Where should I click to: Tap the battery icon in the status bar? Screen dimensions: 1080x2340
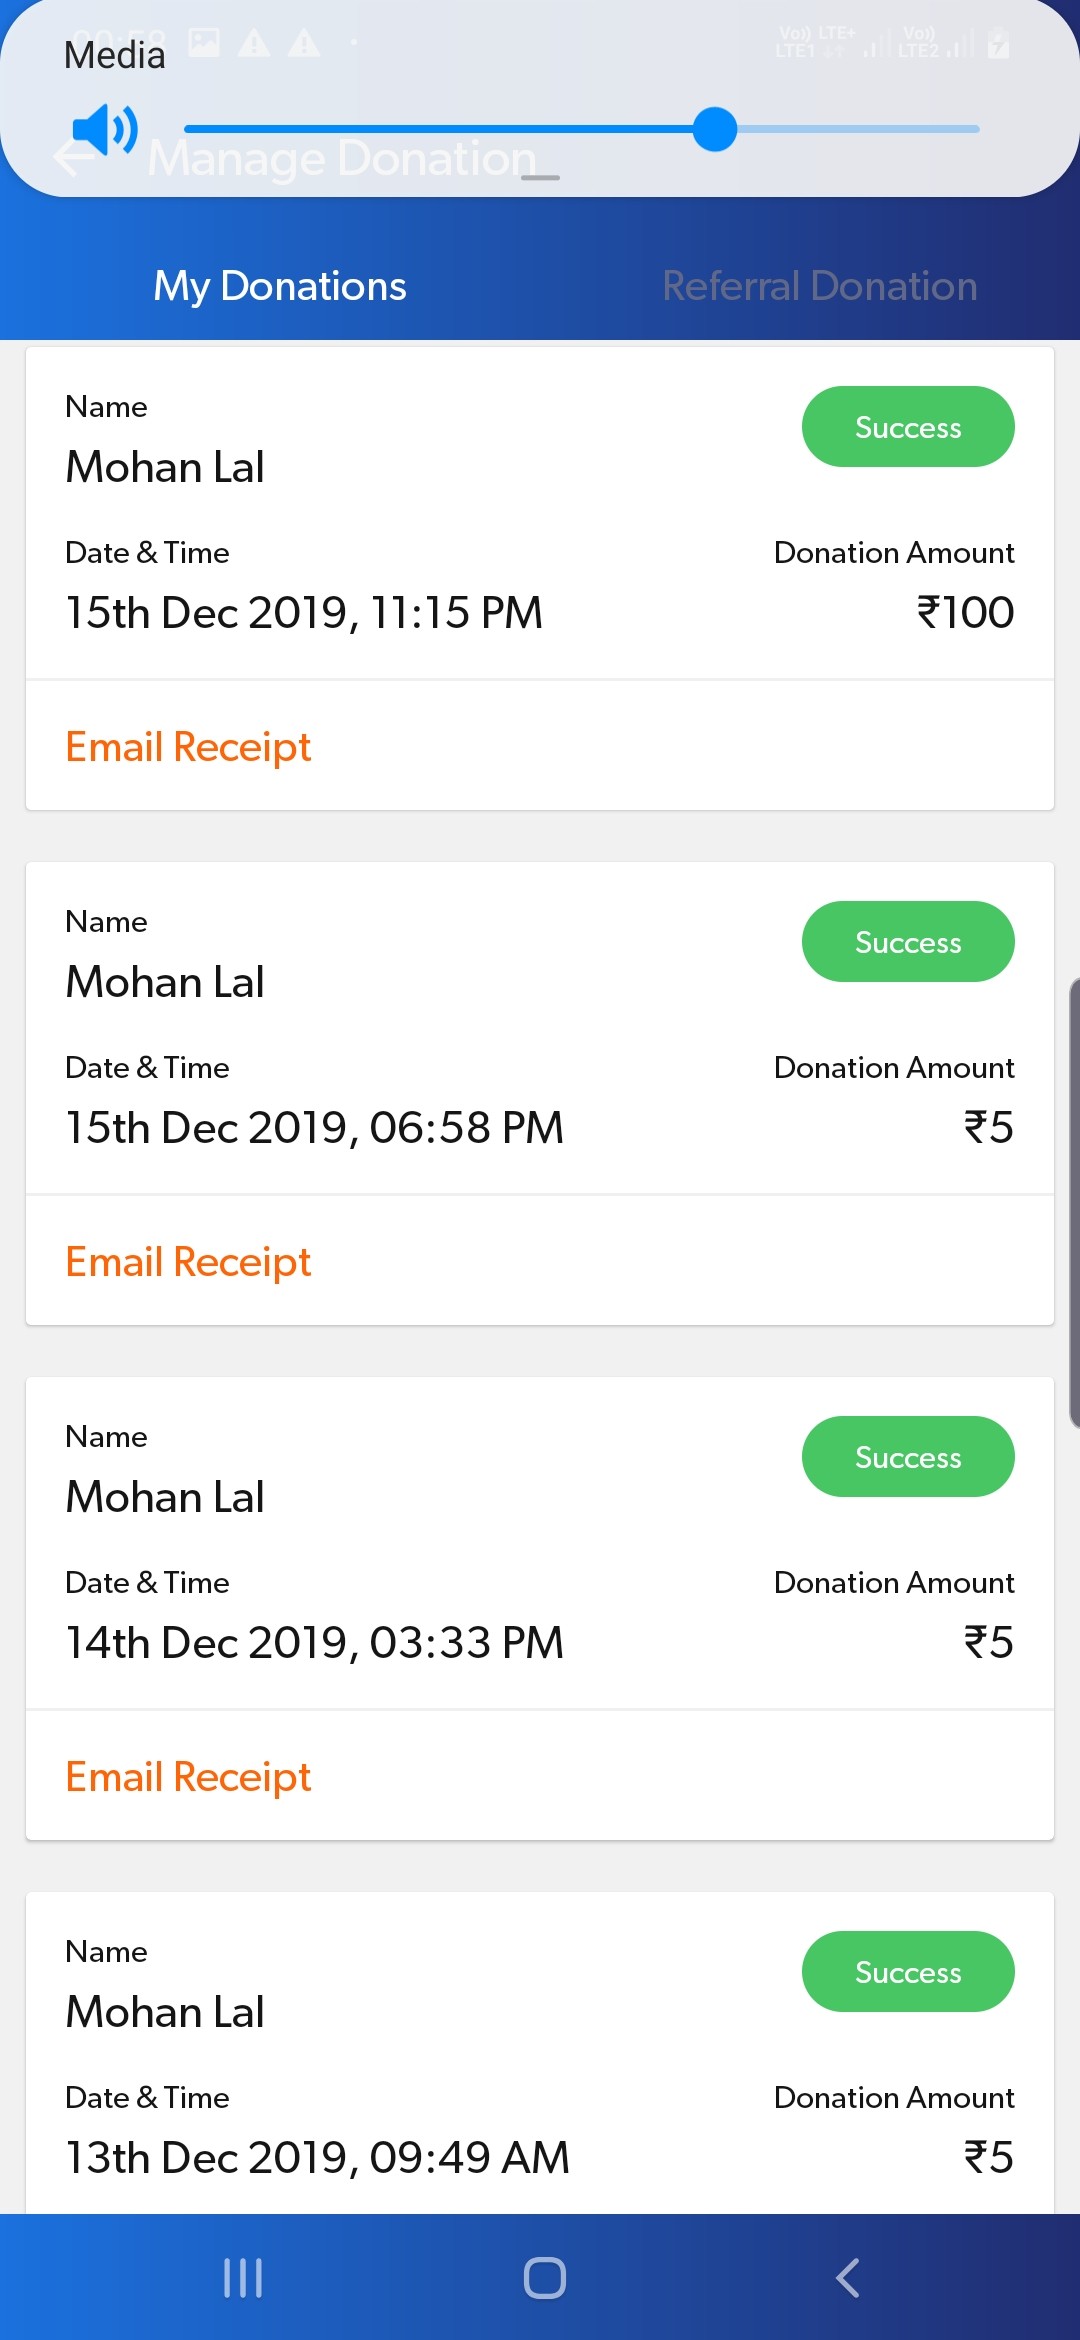(997, 44)
